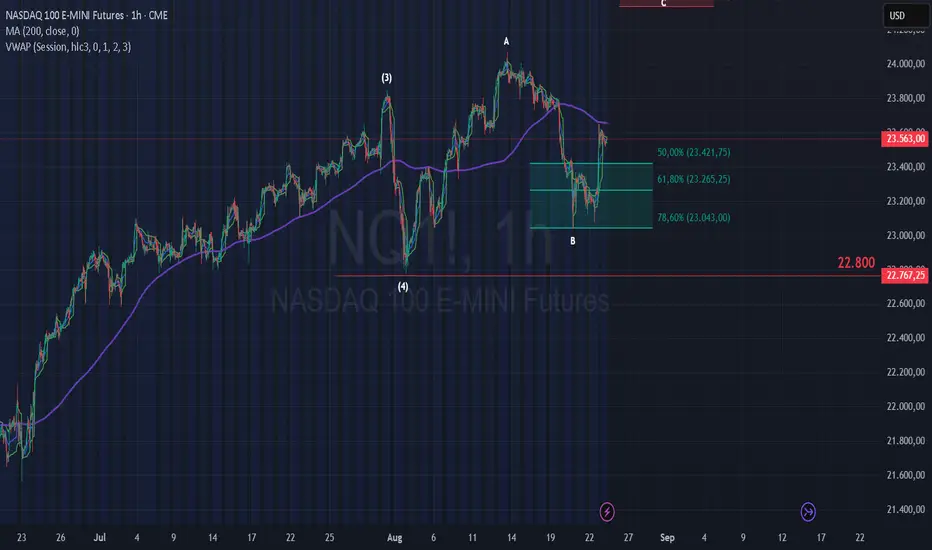Click the 22.000,00 price axis label
Screen dimensions: 932x550
tap(906, 406)
